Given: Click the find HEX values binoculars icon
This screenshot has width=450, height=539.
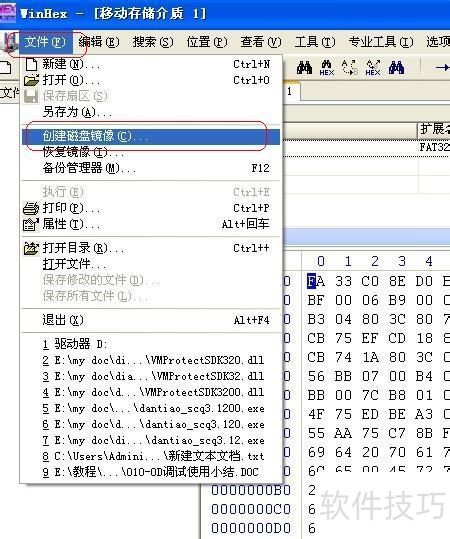Looking at the screenshot, I should pyautogui.click(x=327, y=68).
